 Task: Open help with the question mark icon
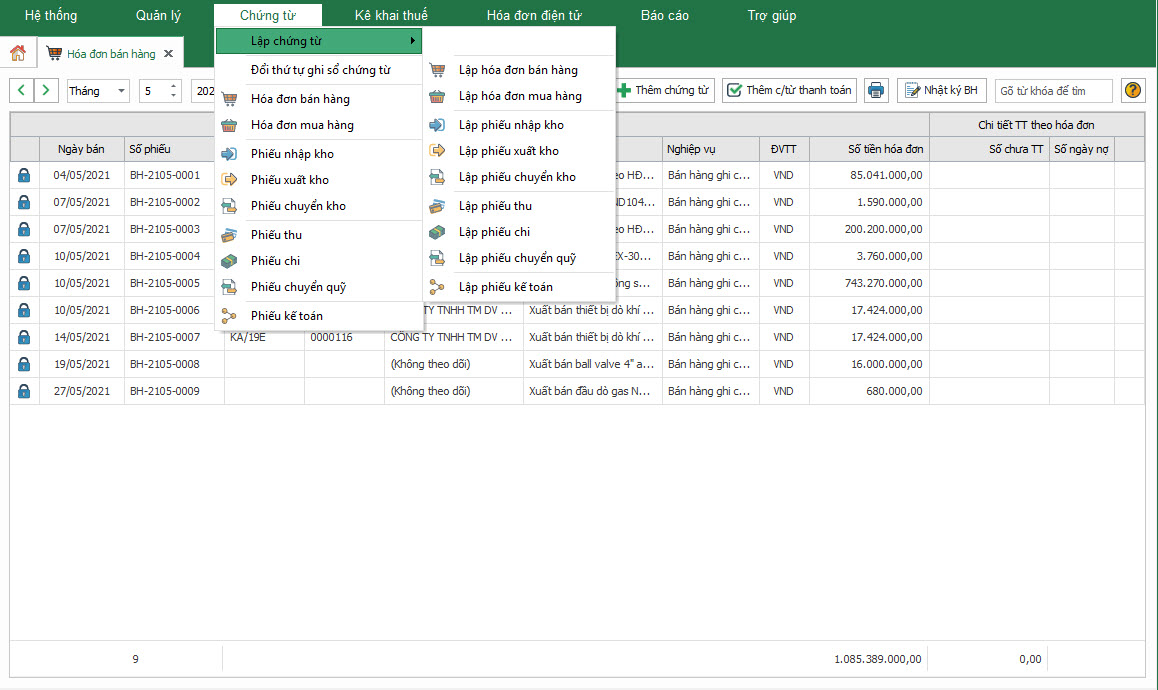[1133, 90]
